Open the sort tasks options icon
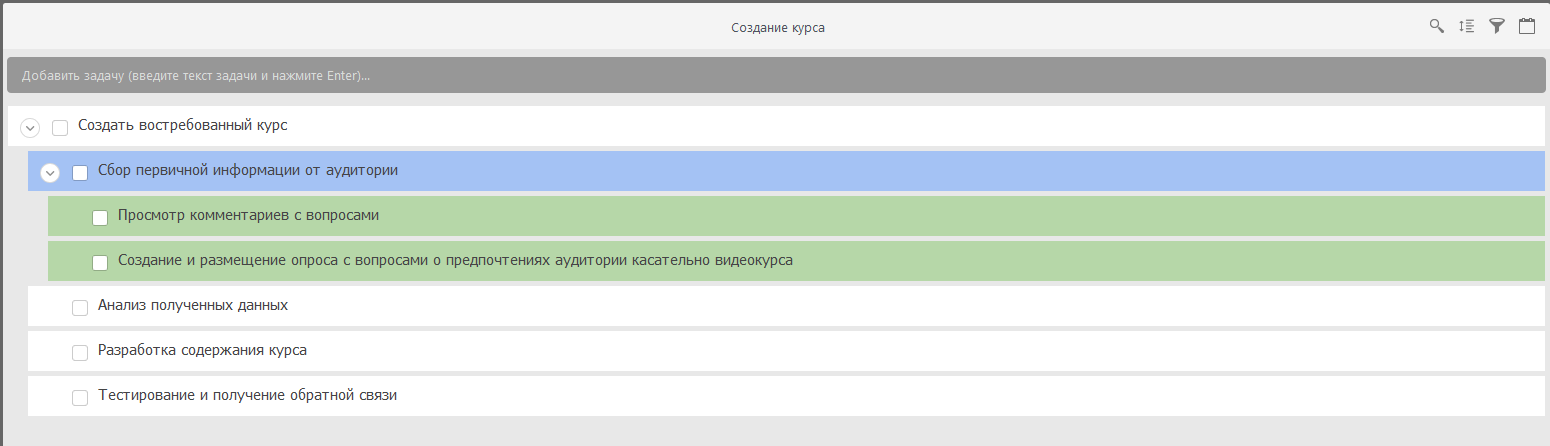 (x=1466, y=26)
